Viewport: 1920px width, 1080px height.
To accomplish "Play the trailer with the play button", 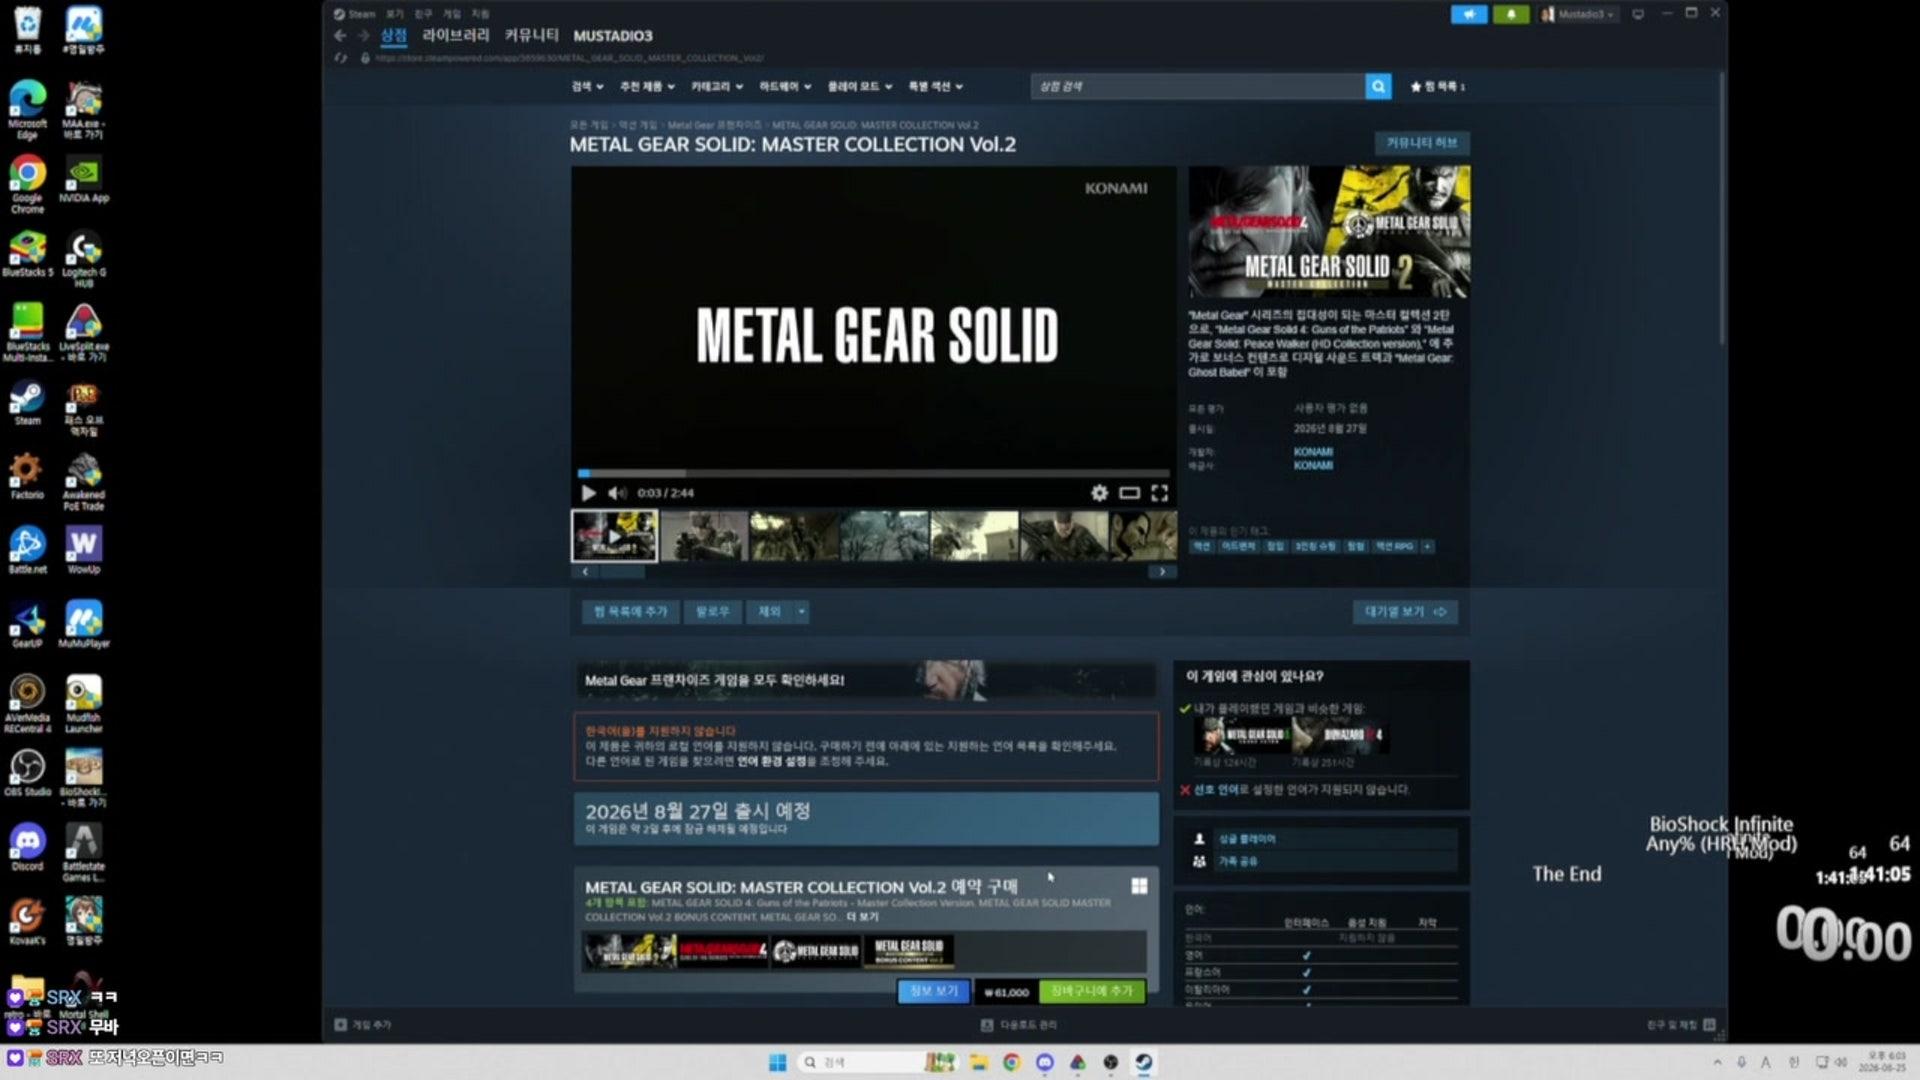I will point(588,493).
